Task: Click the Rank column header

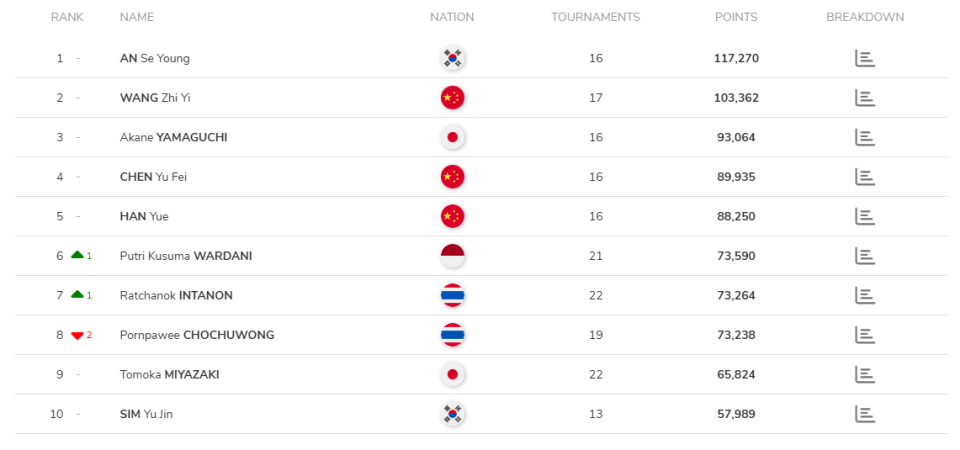Action: tap(67, 17)
